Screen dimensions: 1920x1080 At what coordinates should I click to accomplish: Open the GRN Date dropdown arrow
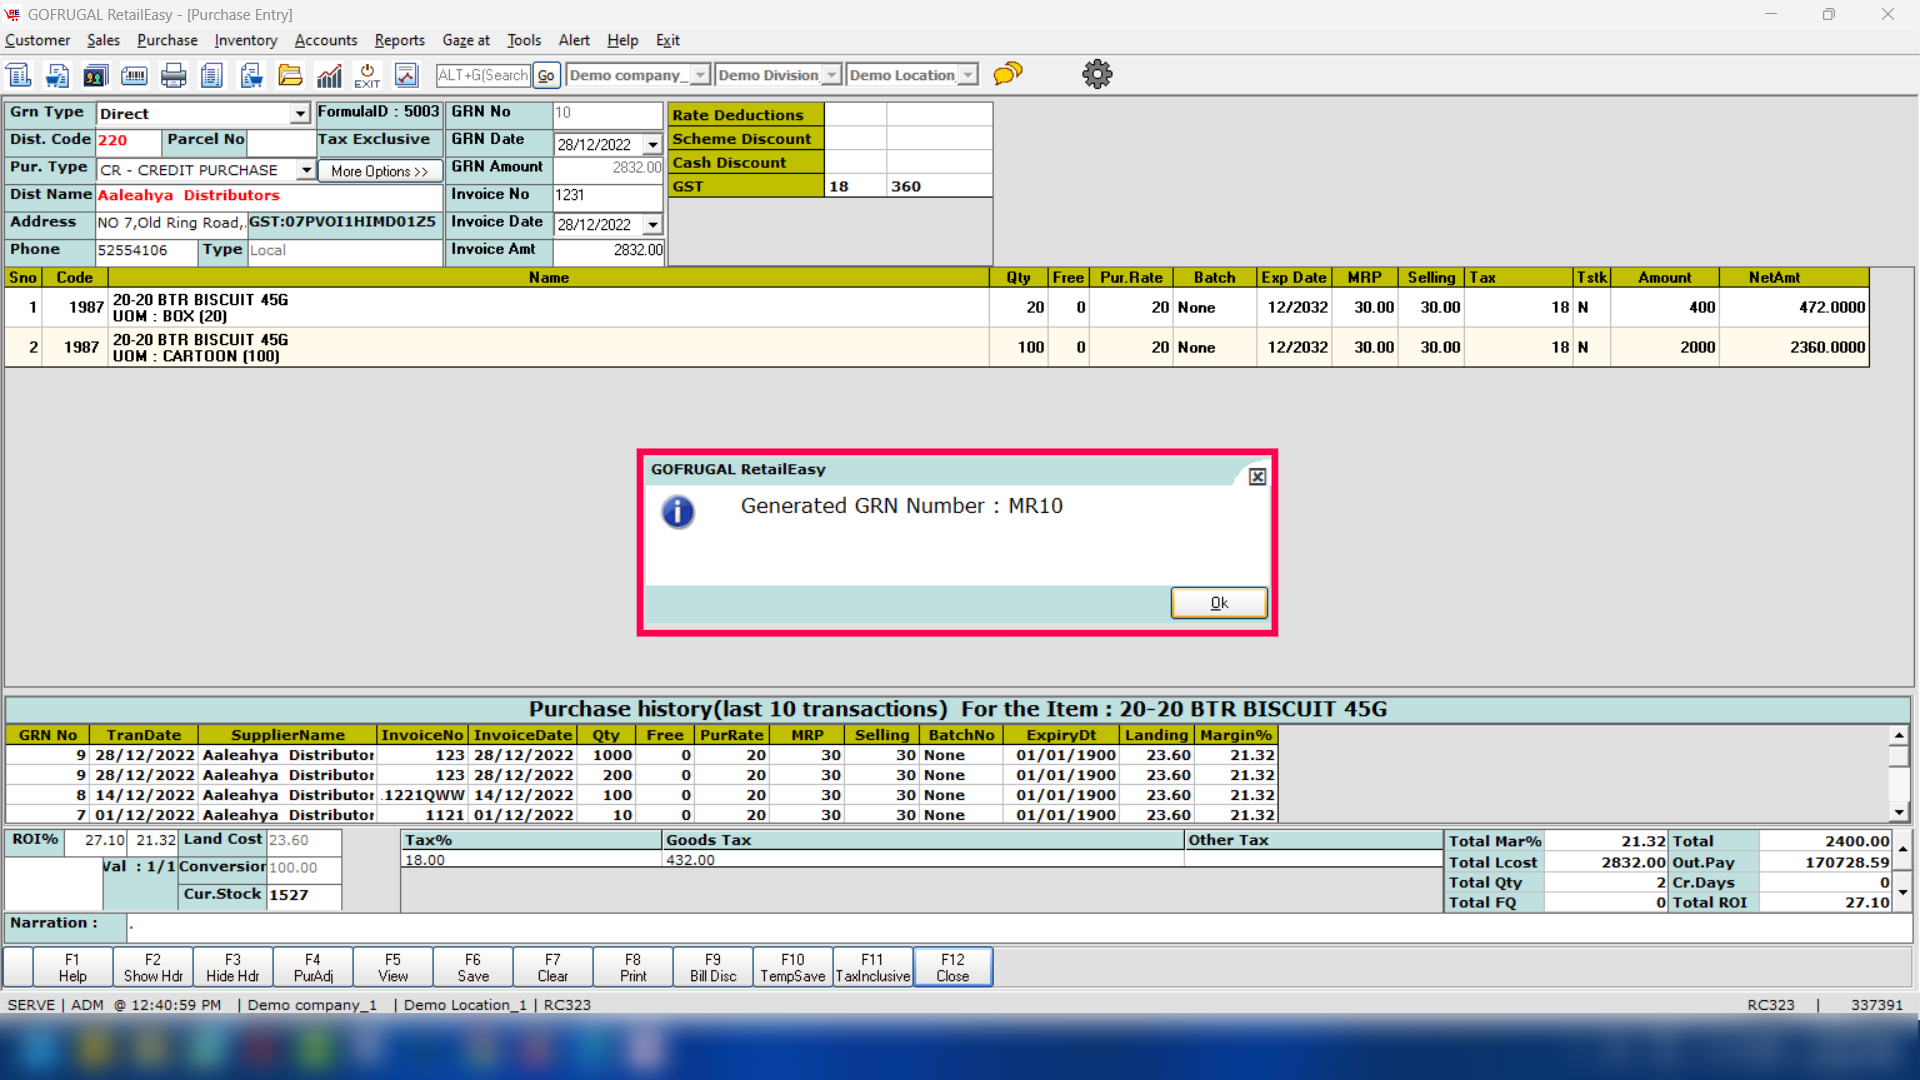[x=653, y=145]
